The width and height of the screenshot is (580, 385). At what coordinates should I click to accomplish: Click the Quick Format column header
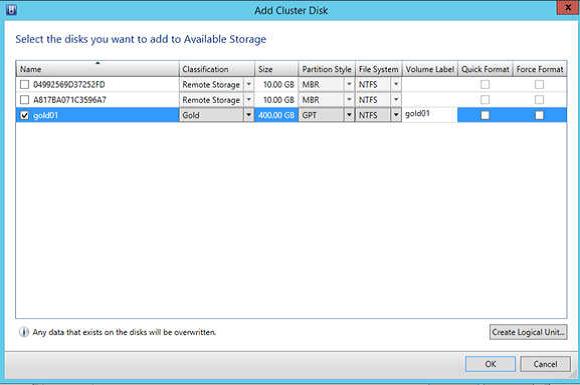click(x=485, y=69)
